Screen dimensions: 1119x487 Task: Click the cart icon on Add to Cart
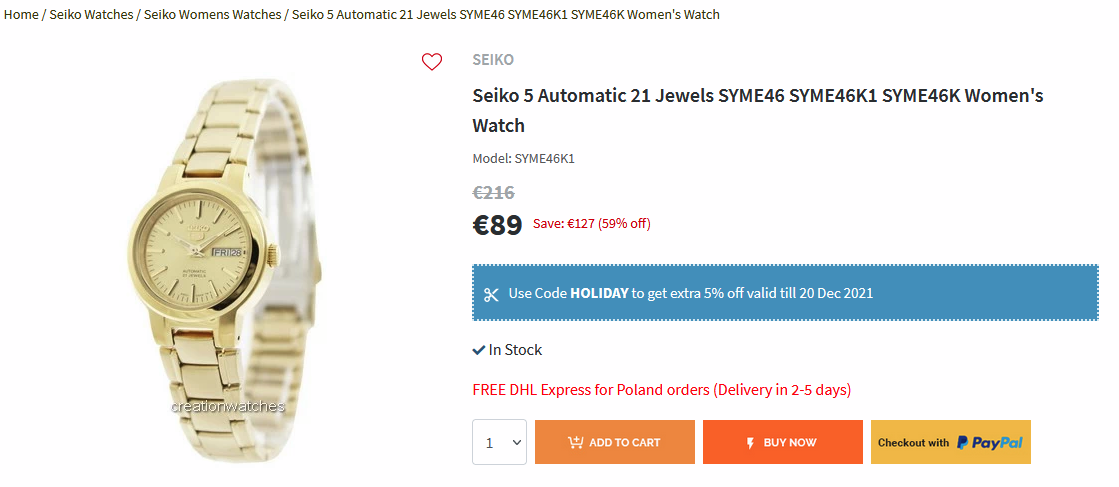pos(575,443)
